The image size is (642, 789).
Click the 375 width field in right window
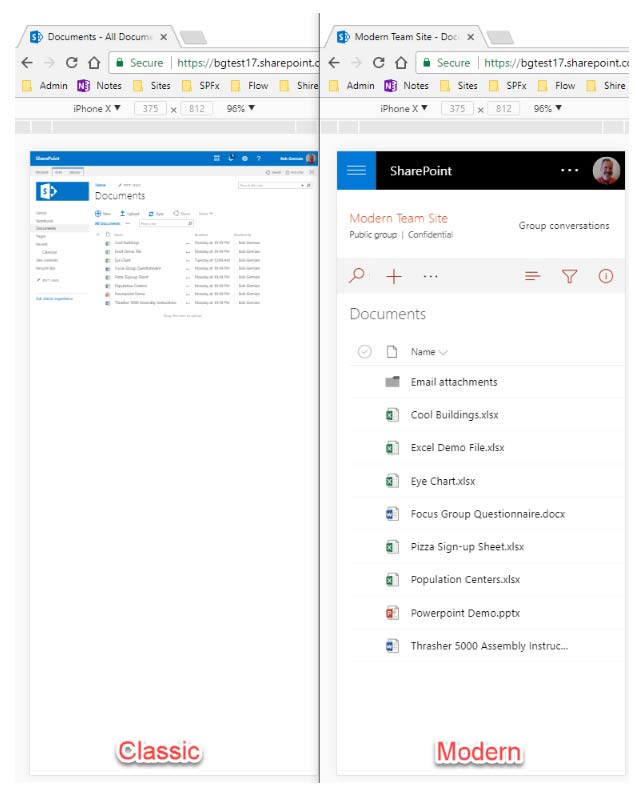coord(456,108)
